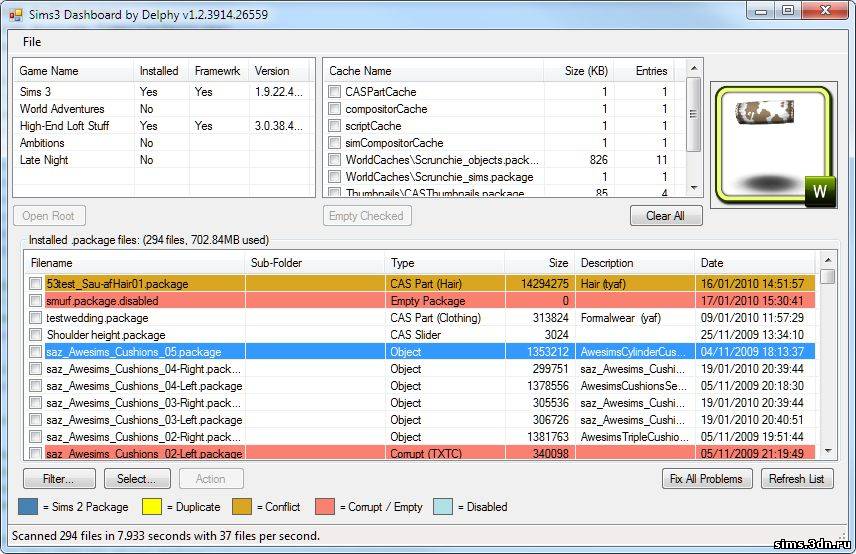Tick the smurf.package.disabled checkbox
Screen dimensions: 856x554
tap(35, 301)
